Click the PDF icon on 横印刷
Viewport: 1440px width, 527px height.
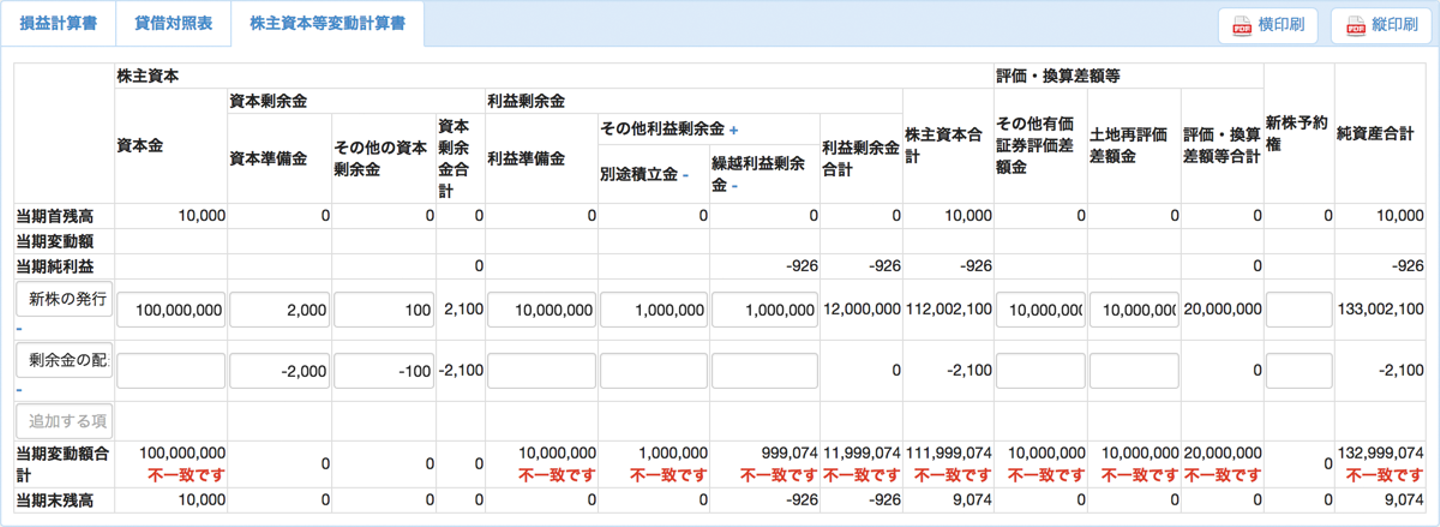pos(1242,26)
